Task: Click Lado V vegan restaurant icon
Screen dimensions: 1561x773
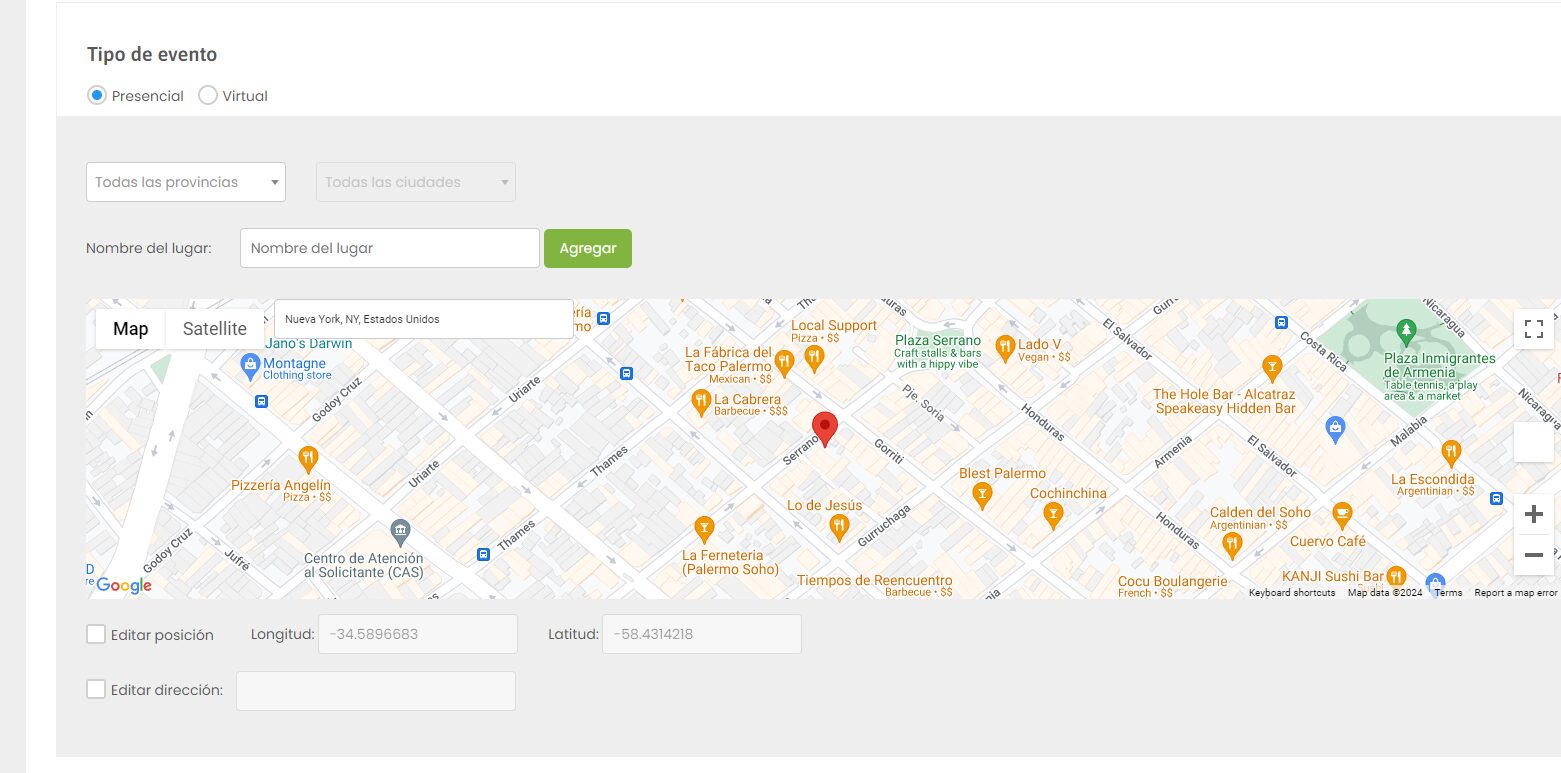Action: tap(1003, 349)
